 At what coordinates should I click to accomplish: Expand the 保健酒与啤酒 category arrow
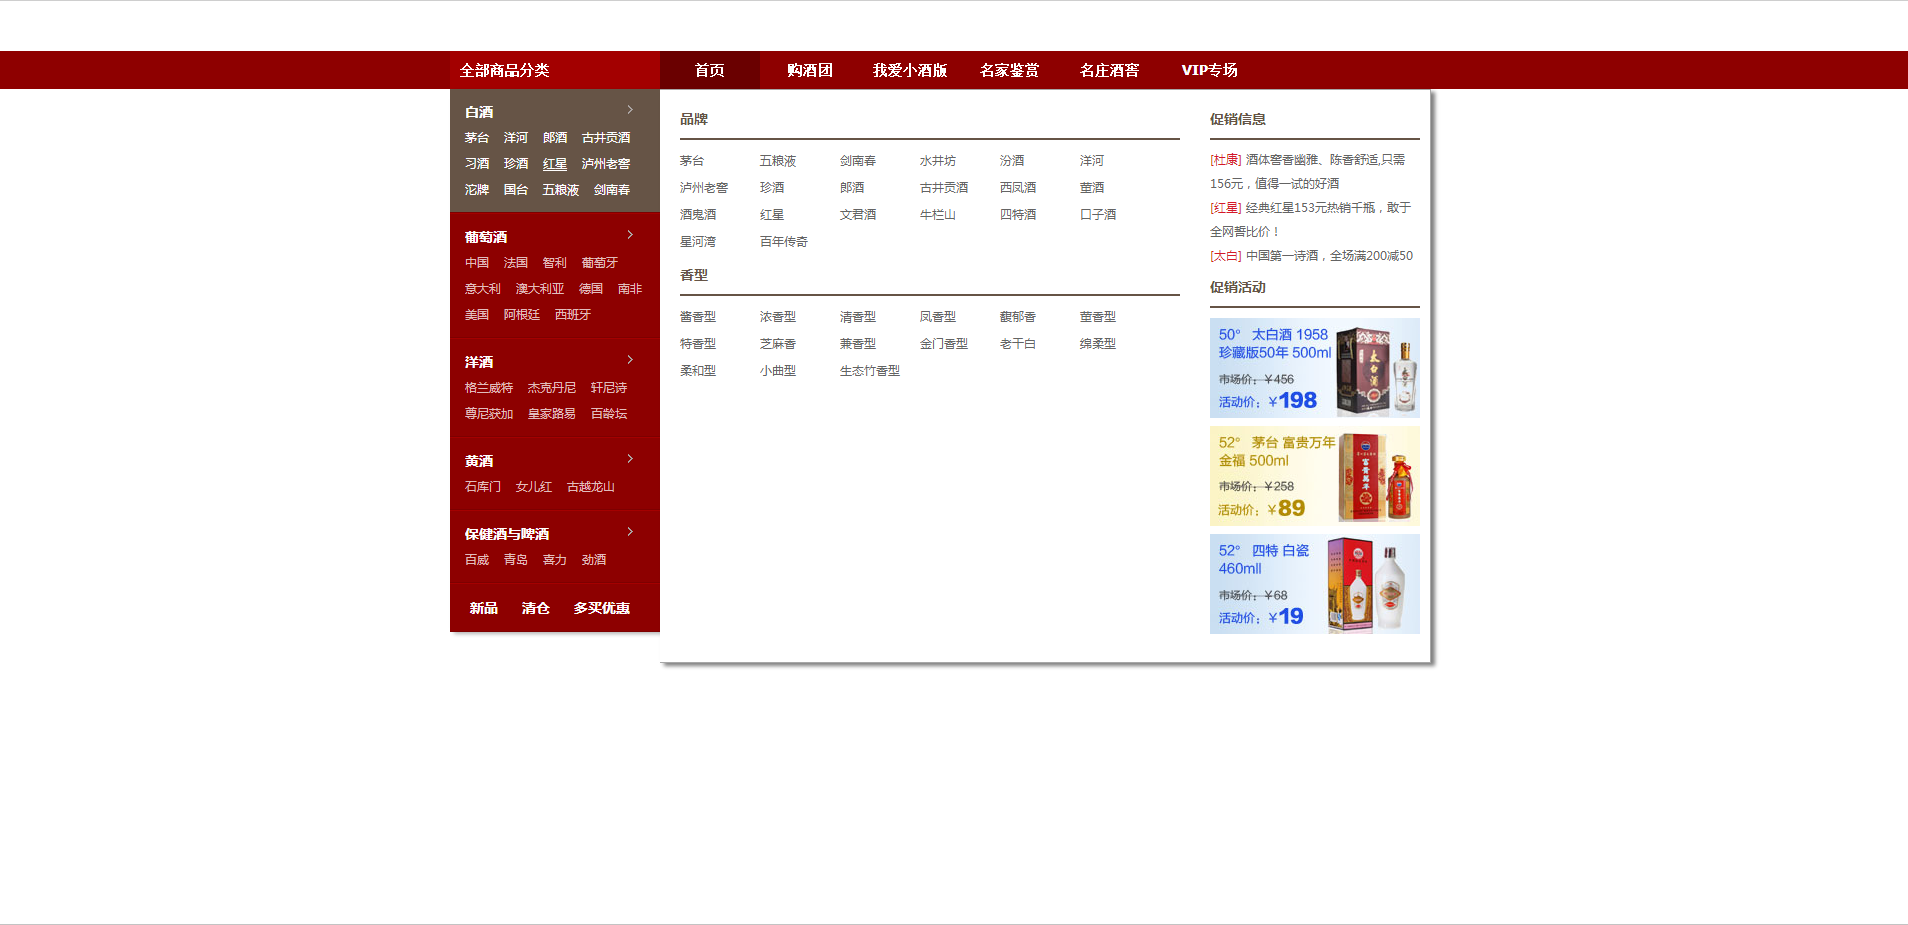pyautogui.click(x=630, y=532)
